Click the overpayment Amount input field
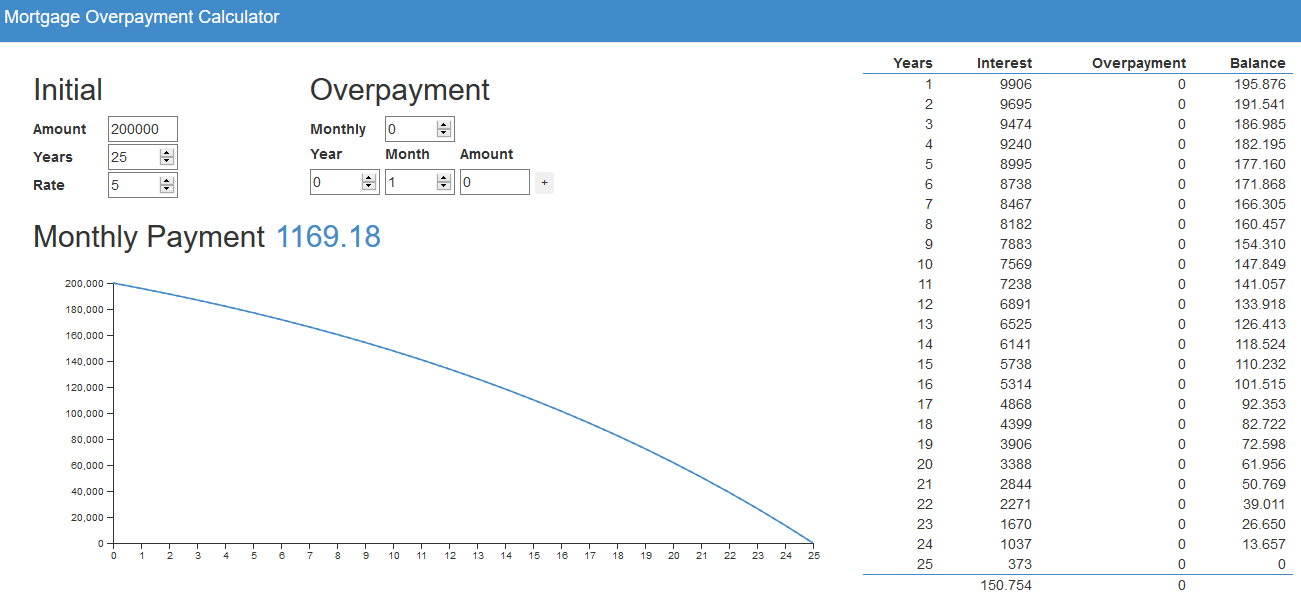 [x=494, y=182]
